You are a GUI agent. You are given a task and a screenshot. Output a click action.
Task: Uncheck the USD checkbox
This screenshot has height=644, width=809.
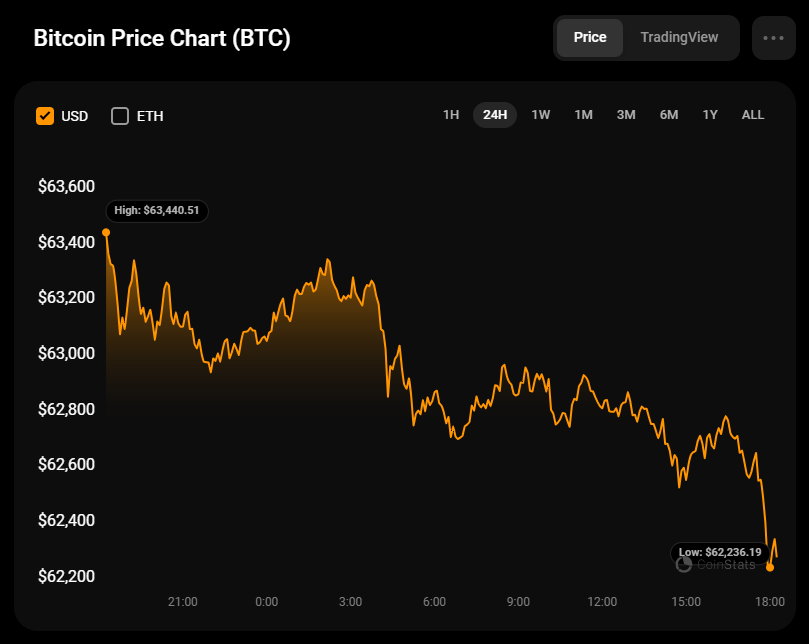45,116
